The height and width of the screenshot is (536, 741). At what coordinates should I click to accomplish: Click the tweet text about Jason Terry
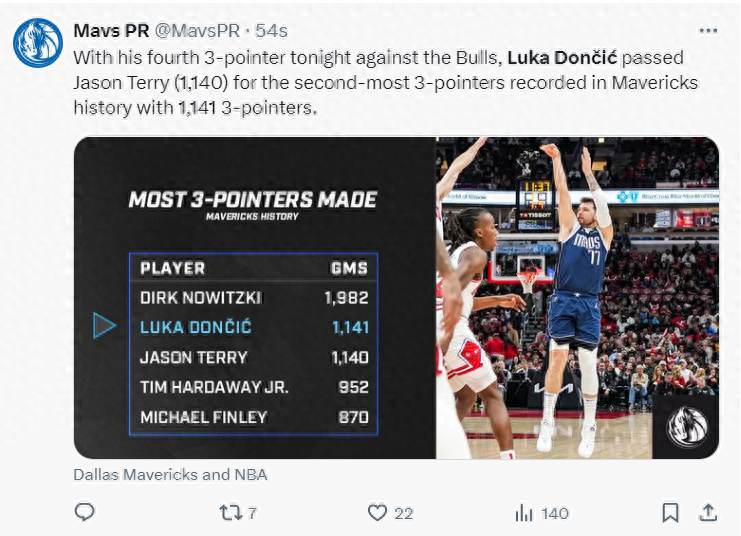tap(386, 83)
